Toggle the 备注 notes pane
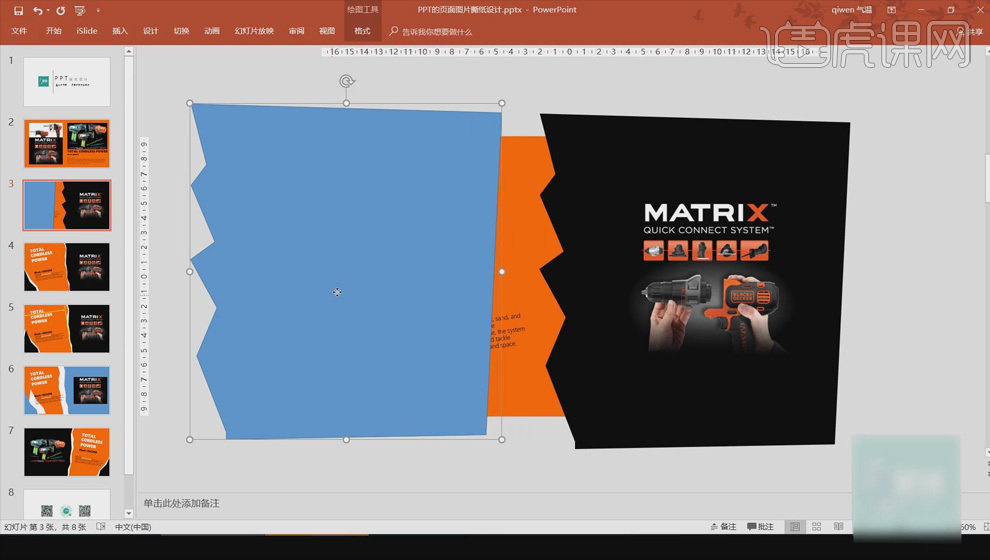Image resolution: width=990 pixels, height=560 pixels. [723, 527]
